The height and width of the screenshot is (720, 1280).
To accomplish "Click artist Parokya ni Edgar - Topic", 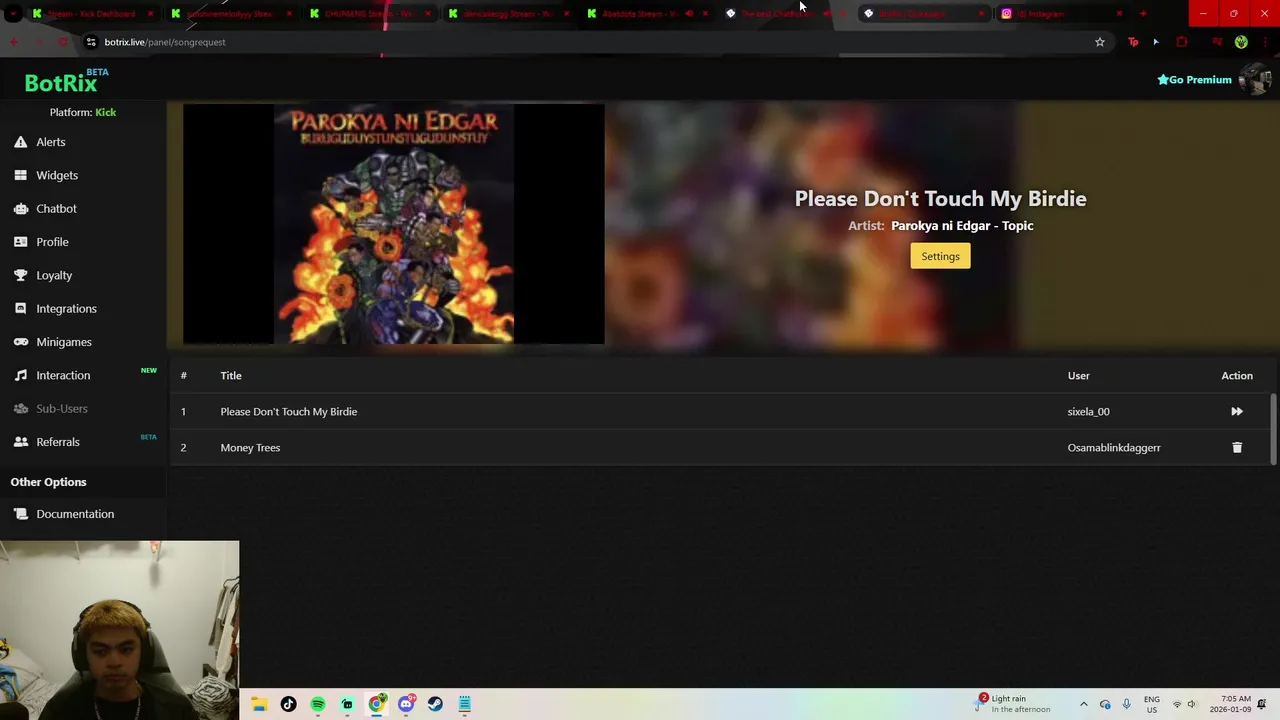I will [962, 226].
